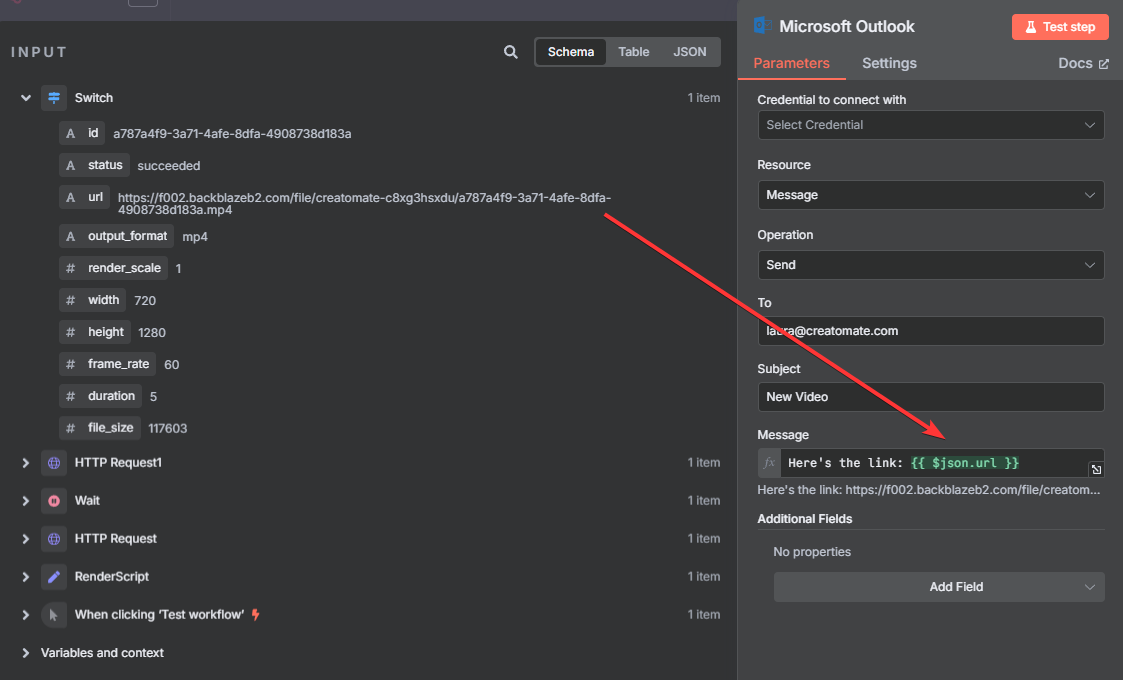Image resolution: width=1123 pixels, height=680 pixels.
Task: Switch input view to Table
Action: [633, 52]
